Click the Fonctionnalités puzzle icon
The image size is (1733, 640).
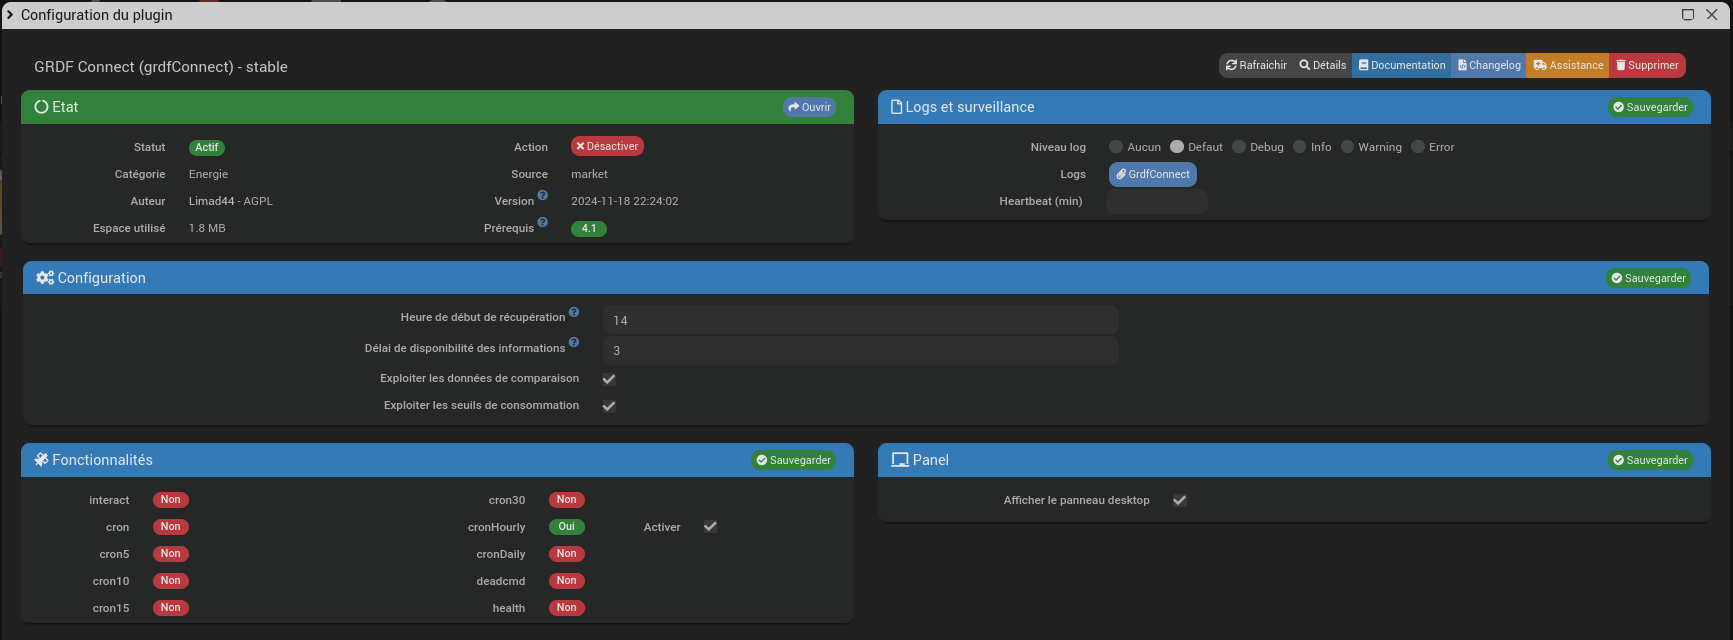(42, 460)
